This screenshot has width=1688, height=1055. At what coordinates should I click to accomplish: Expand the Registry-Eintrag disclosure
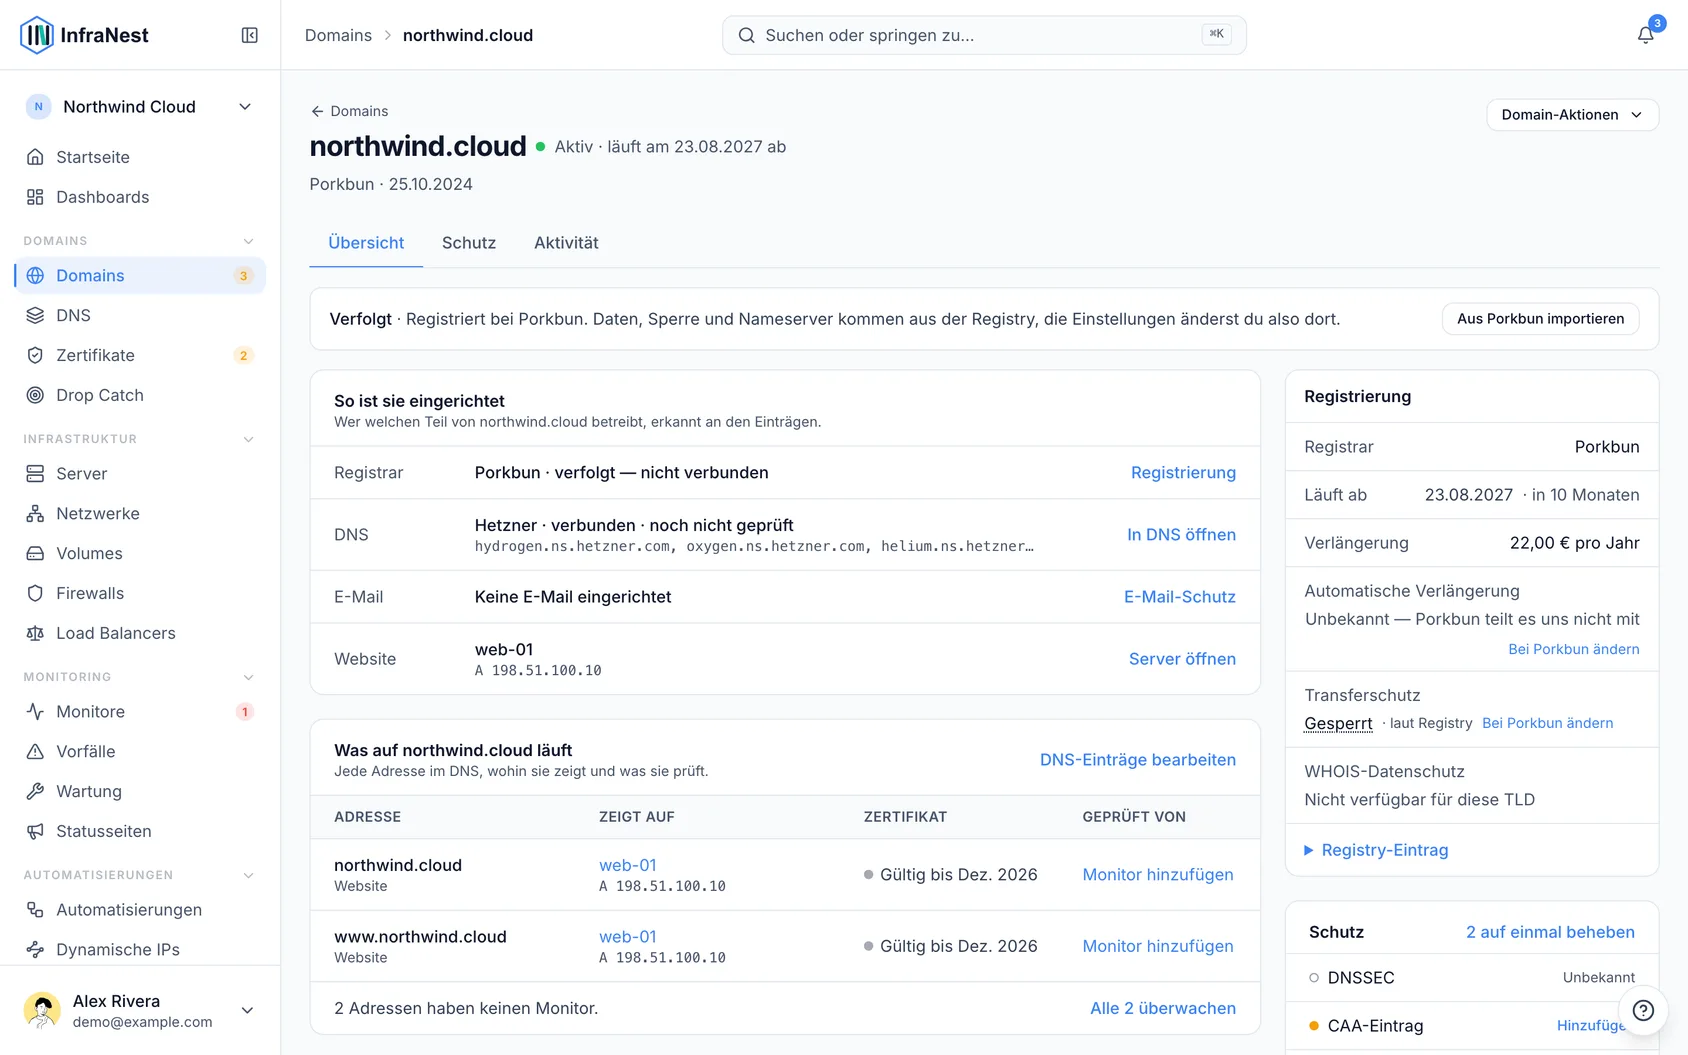pyautogui.click(x=1376, y=850)
